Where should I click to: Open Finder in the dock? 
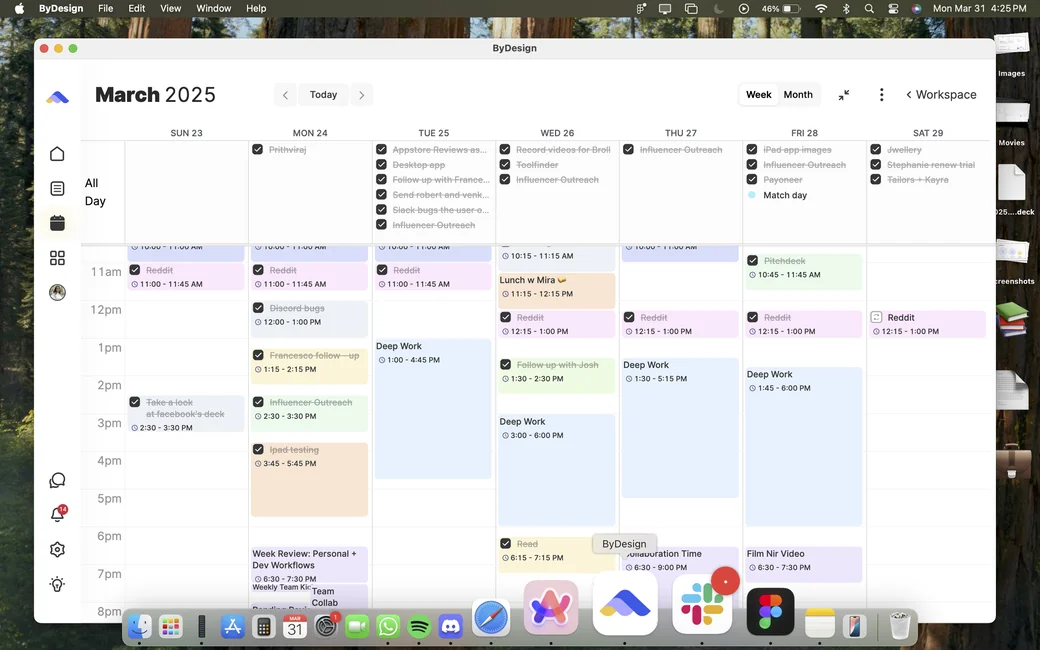click(139, 625)
